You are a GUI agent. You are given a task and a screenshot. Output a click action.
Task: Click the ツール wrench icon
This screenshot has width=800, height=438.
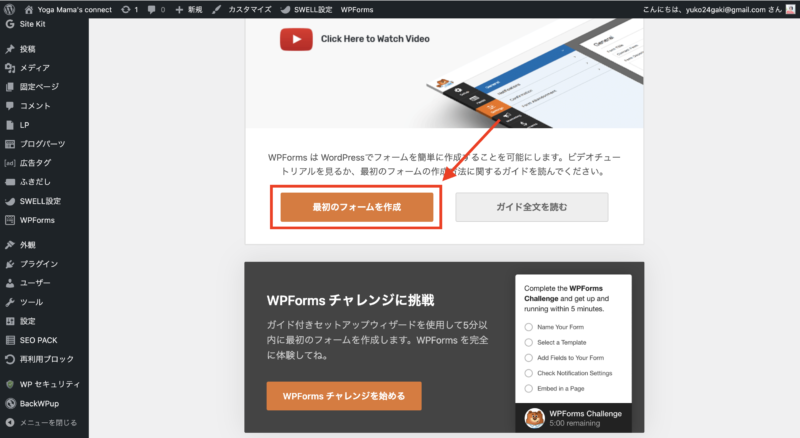(x=10, y=302)
